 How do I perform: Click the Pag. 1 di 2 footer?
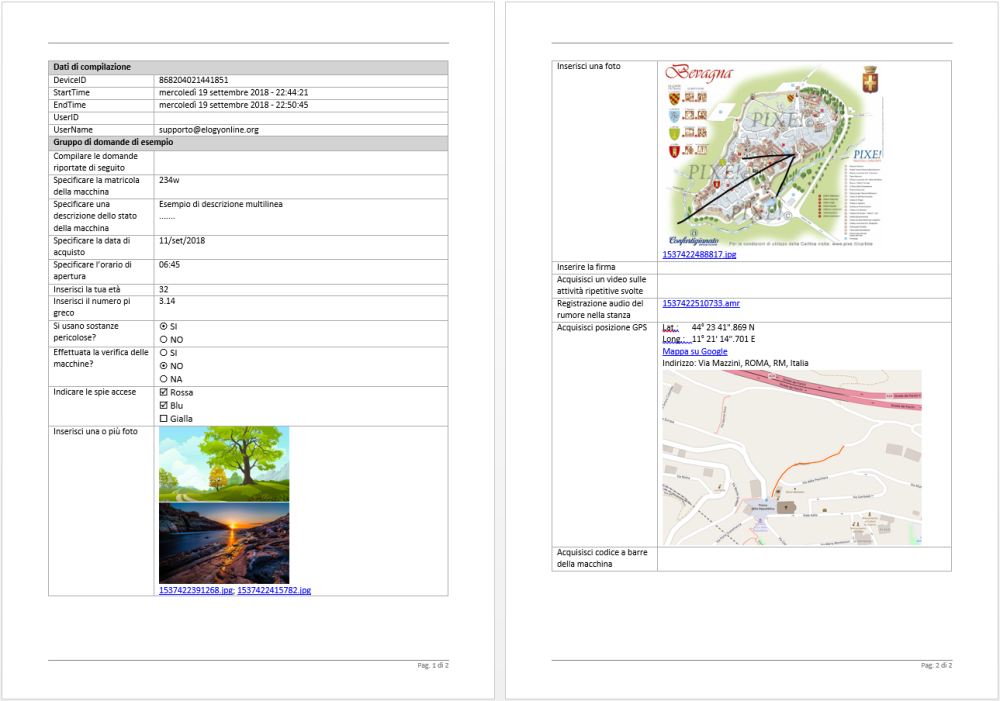[433, 665]
